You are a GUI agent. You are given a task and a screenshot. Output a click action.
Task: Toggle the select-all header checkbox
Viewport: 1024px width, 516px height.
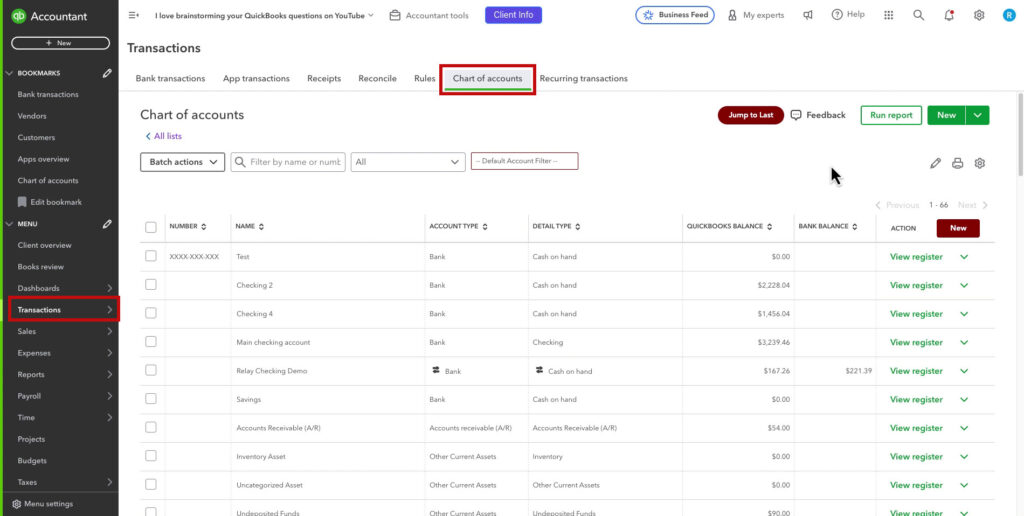[151, 227]
